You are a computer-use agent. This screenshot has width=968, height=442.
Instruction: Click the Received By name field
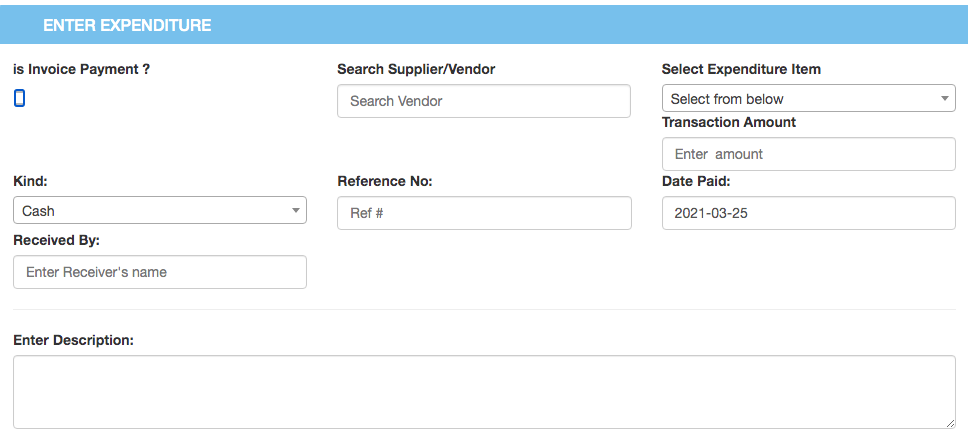pos(159,272)
